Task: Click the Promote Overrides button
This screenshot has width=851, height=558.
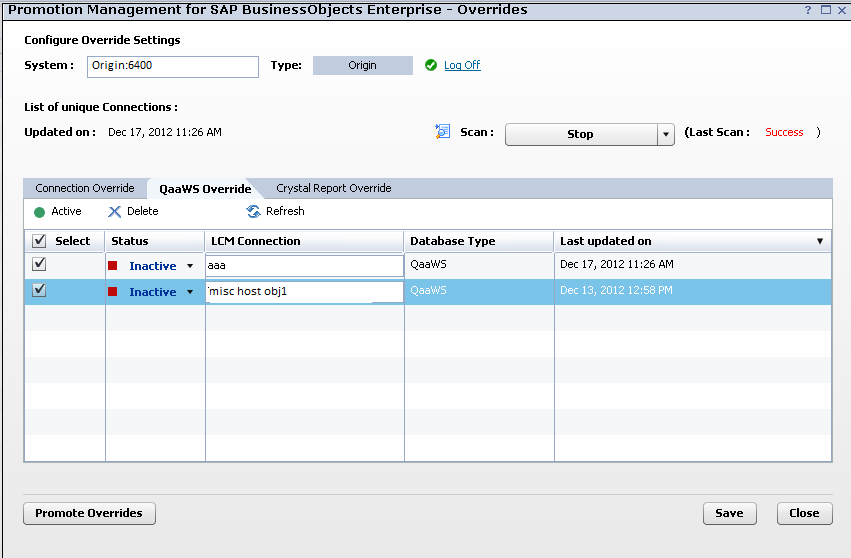Action: (90, 513)
